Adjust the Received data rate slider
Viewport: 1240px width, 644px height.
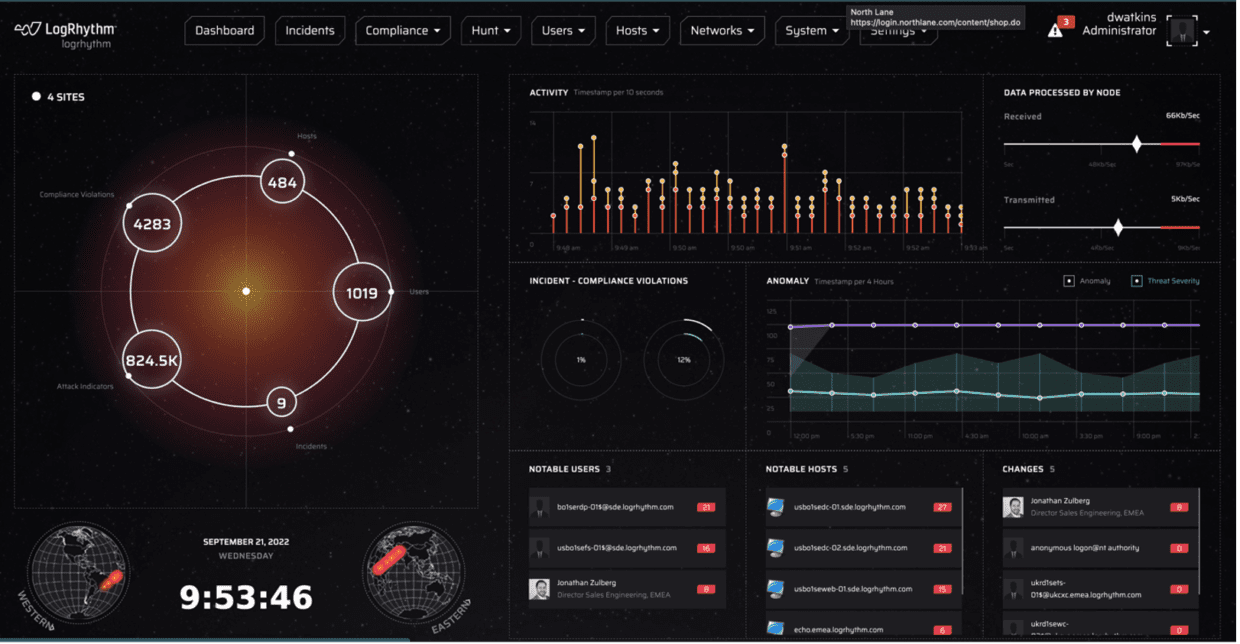pyautogui.click(x=1139, y=143)
